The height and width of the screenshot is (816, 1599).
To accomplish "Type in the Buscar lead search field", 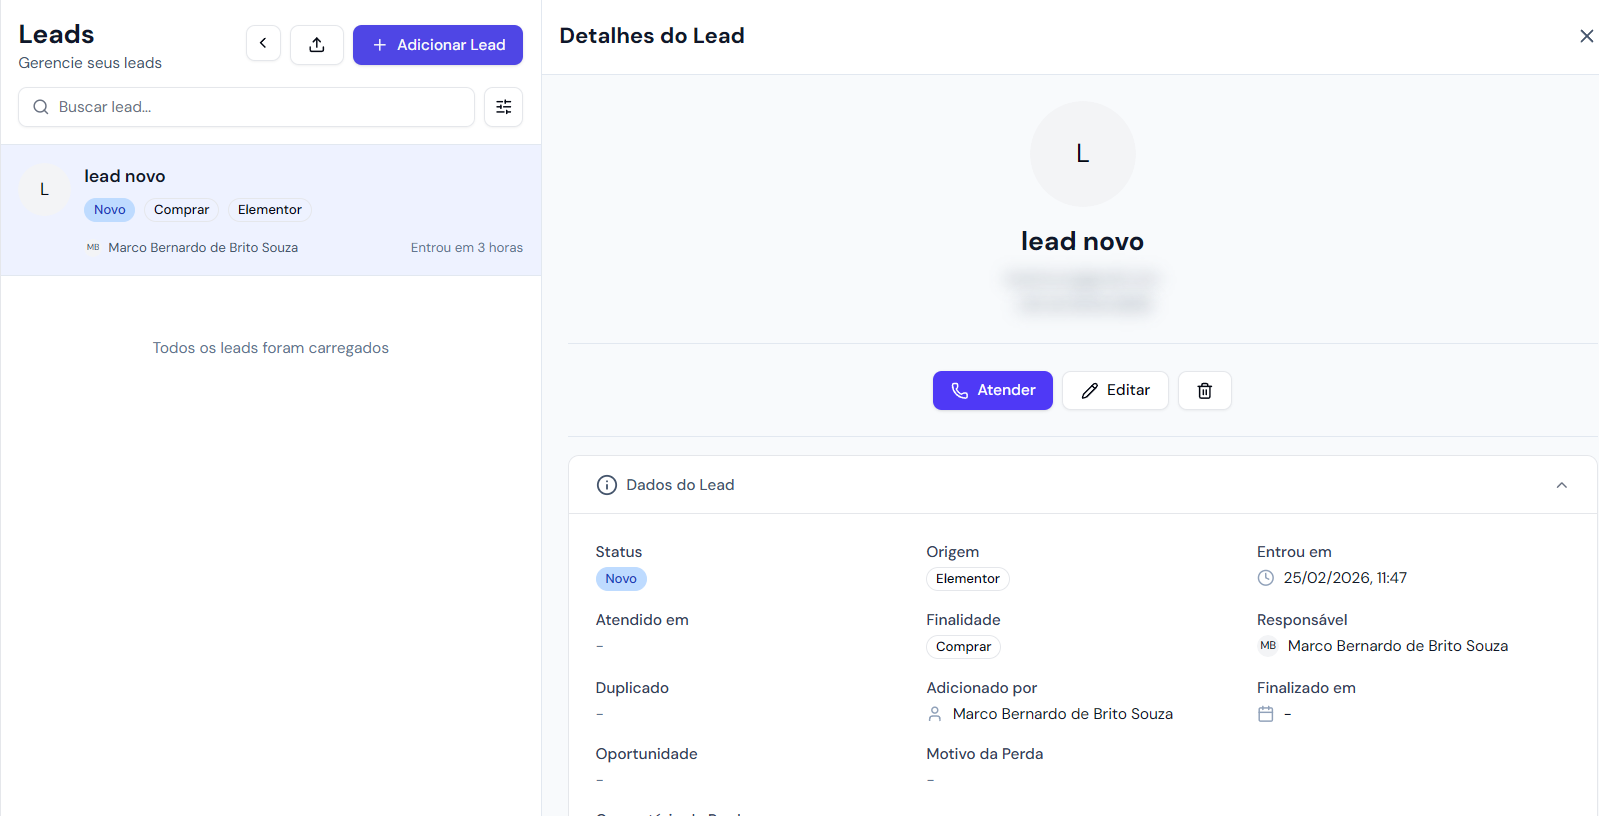I will click(x=260, y=107).
